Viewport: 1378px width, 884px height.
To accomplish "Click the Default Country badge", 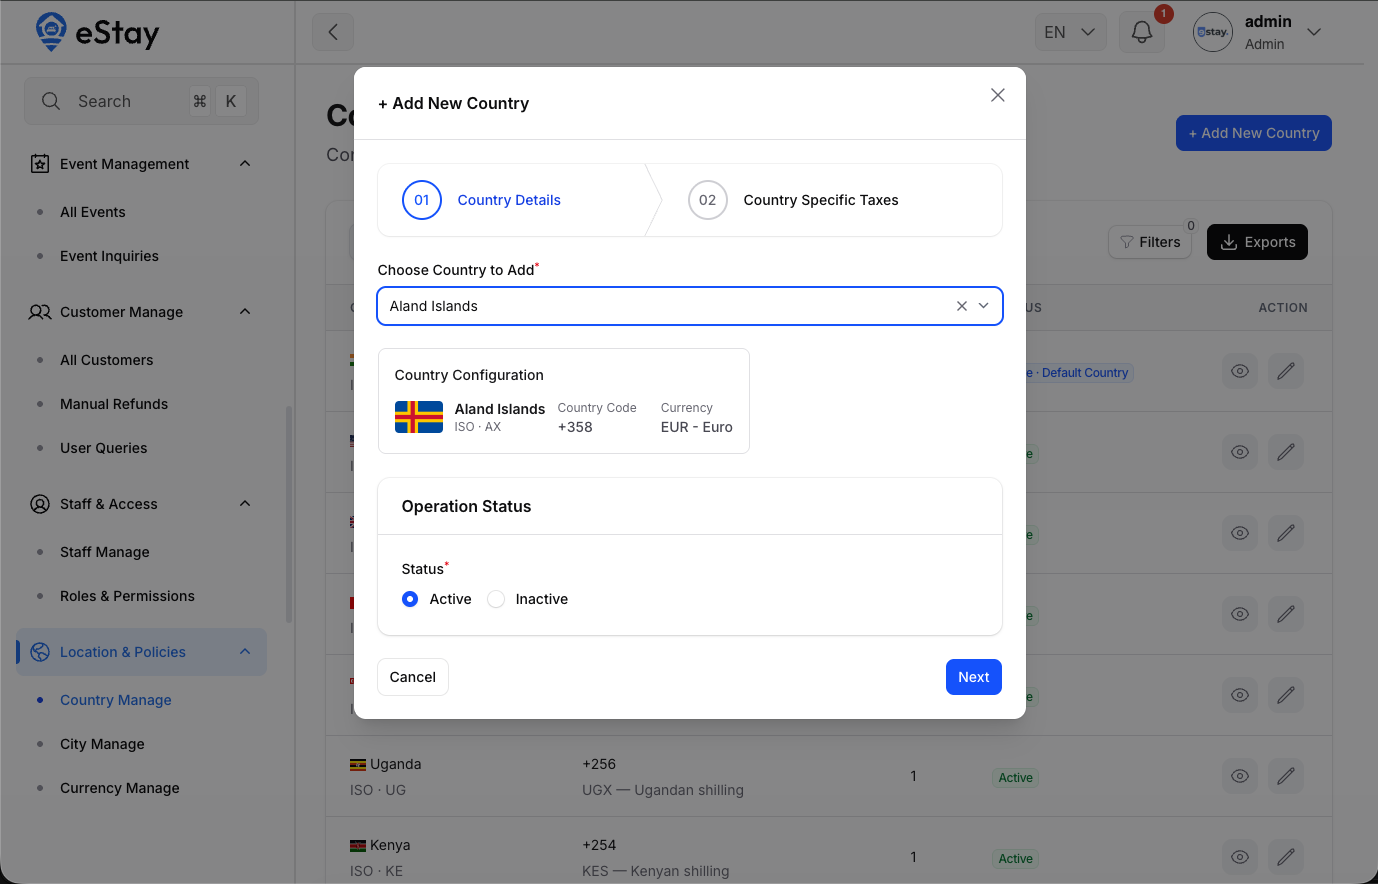I will 1080,373.
